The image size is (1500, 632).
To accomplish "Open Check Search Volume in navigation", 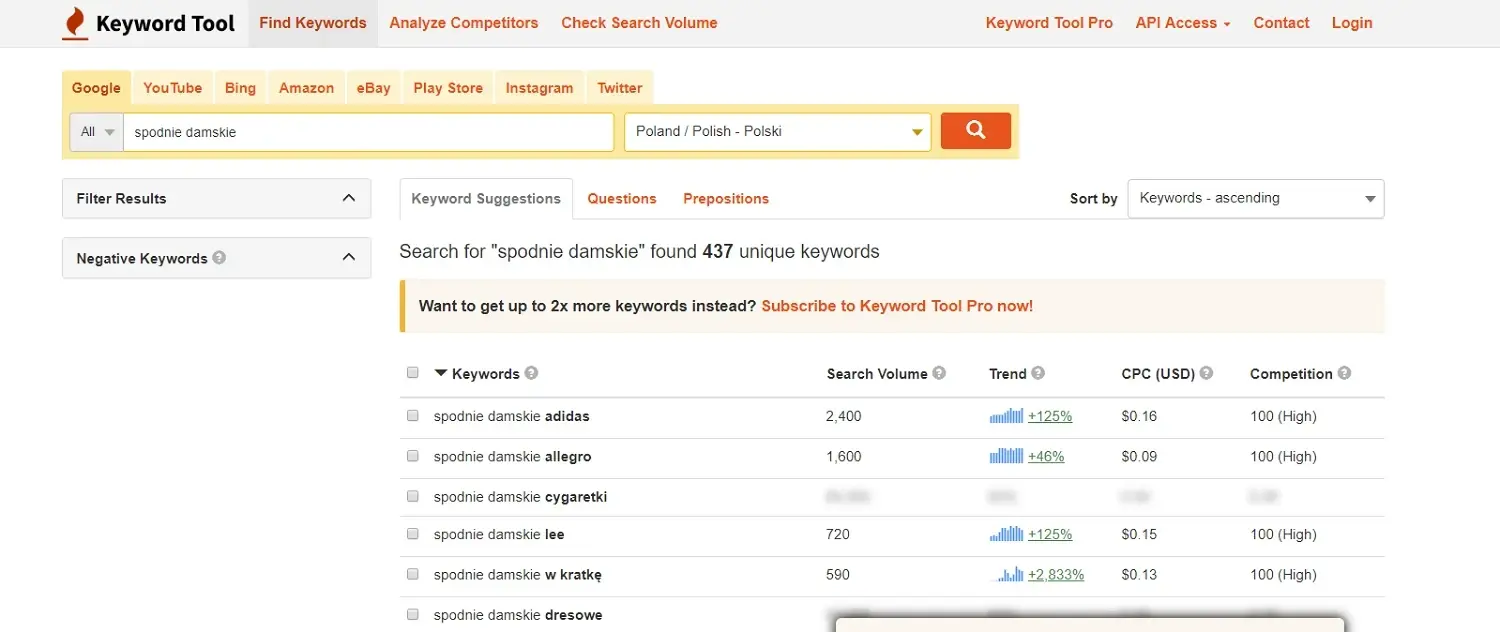I will click(639, 23).
